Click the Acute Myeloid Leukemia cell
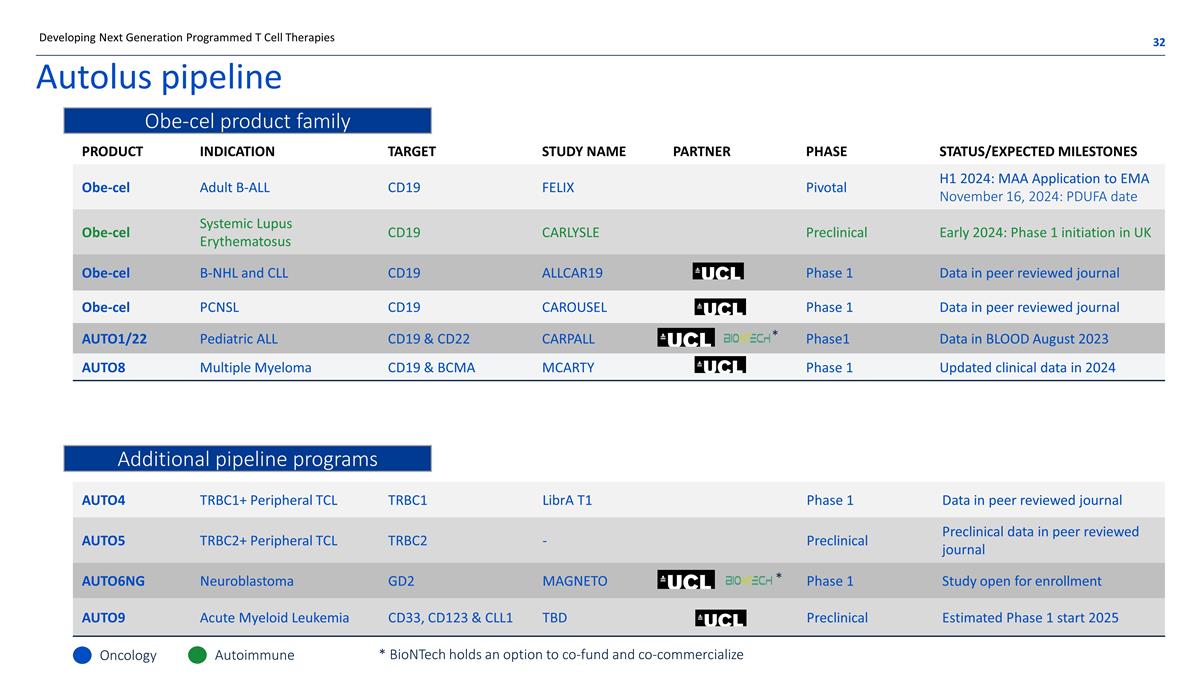This screenshot has width=1200, height=675. pyautogui.click(x=275, y=618)
